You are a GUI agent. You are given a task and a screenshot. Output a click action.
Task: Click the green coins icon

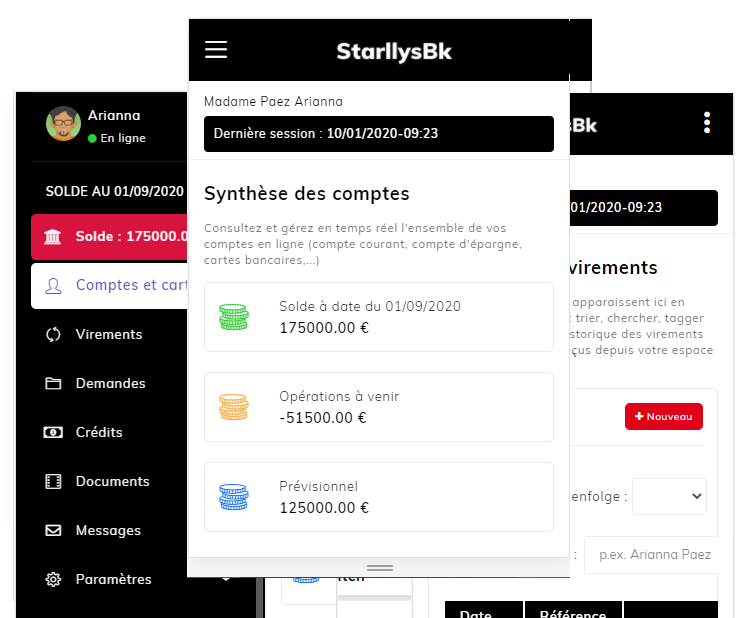pos(234,317)
